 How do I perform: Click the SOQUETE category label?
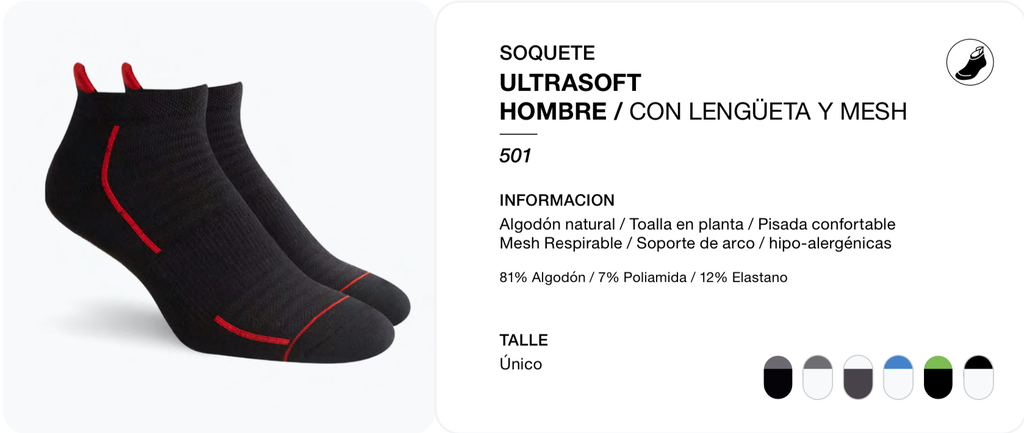pos(547,52)
